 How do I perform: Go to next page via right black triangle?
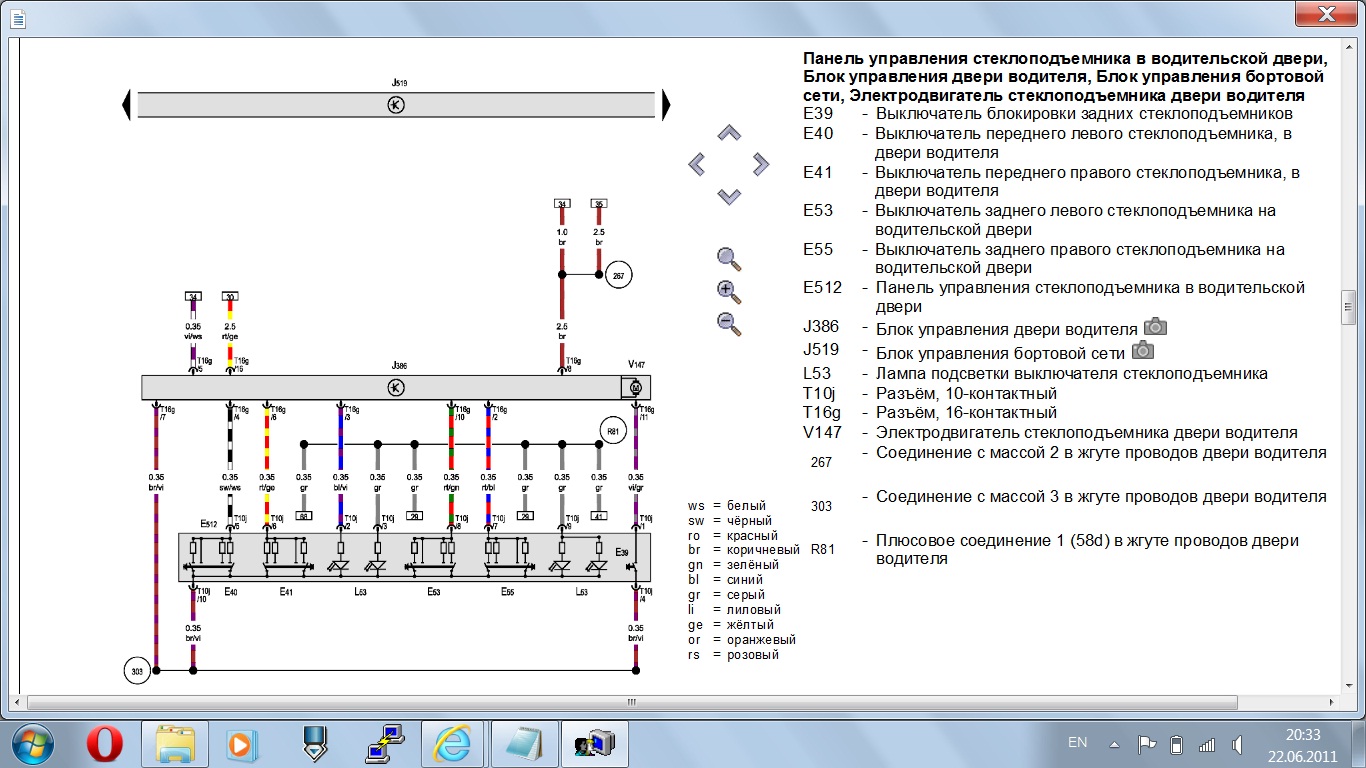pyautogui.click(x=666, y=104)
